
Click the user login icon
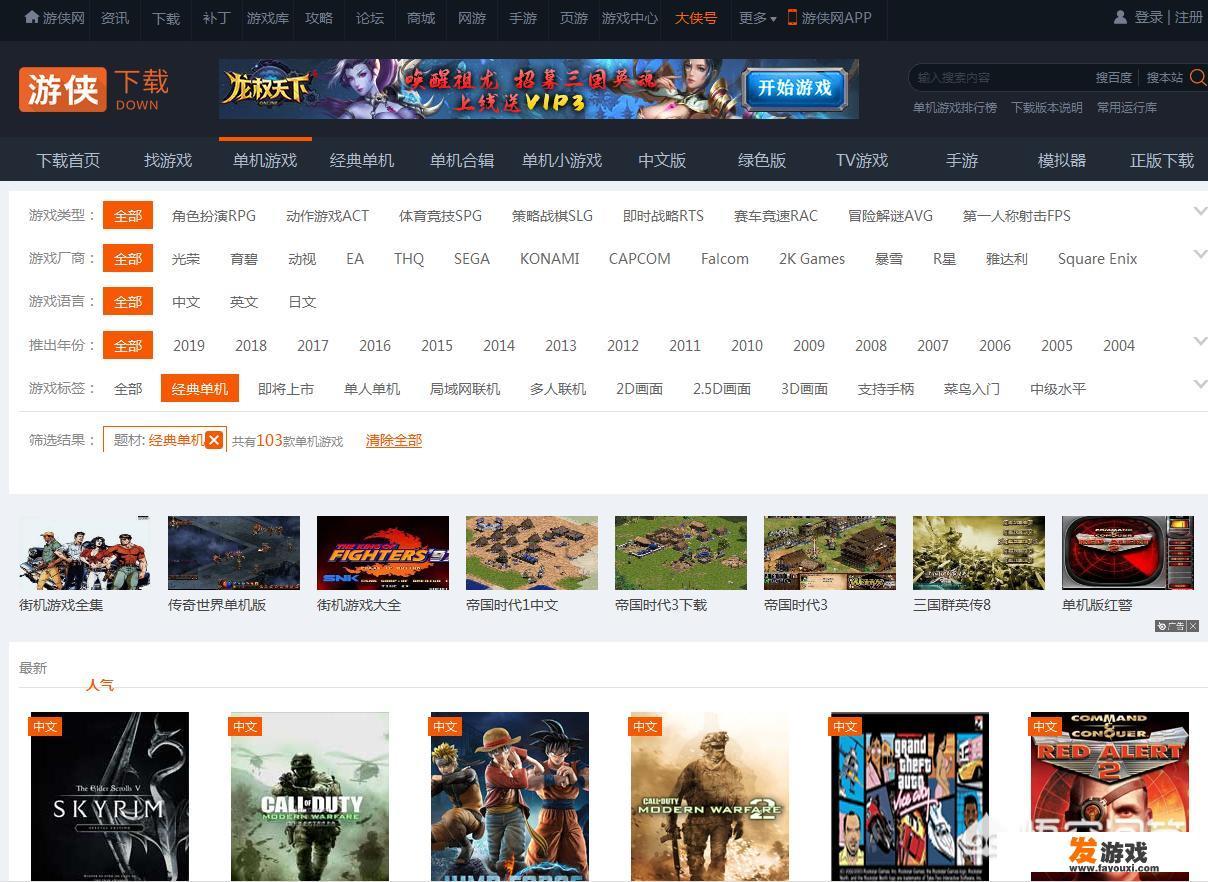(1120, 17)
